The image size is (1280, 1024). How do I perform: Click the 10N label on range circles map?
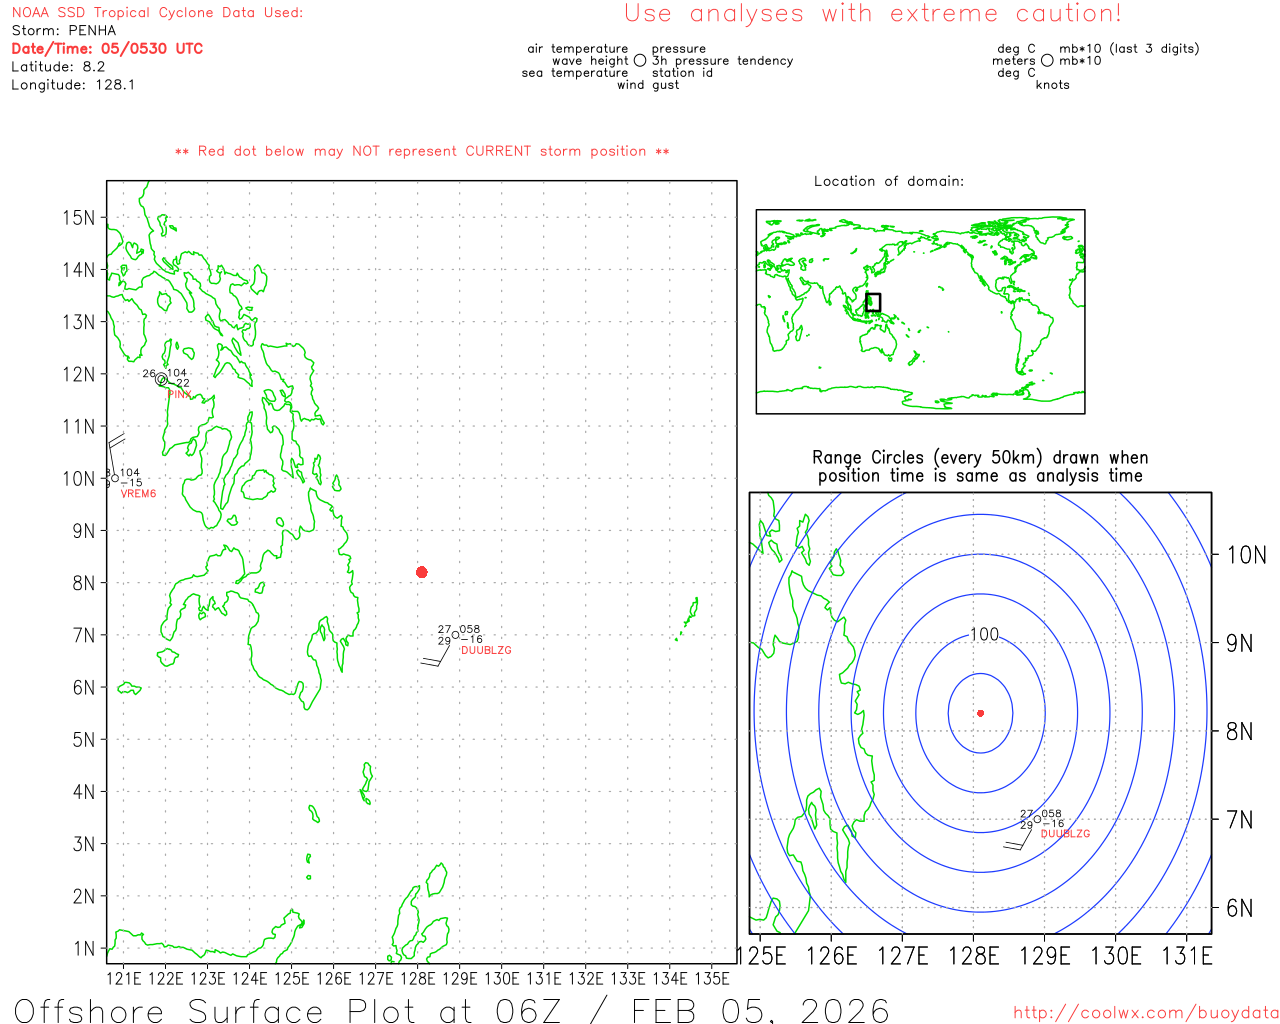click(1247, 555)
